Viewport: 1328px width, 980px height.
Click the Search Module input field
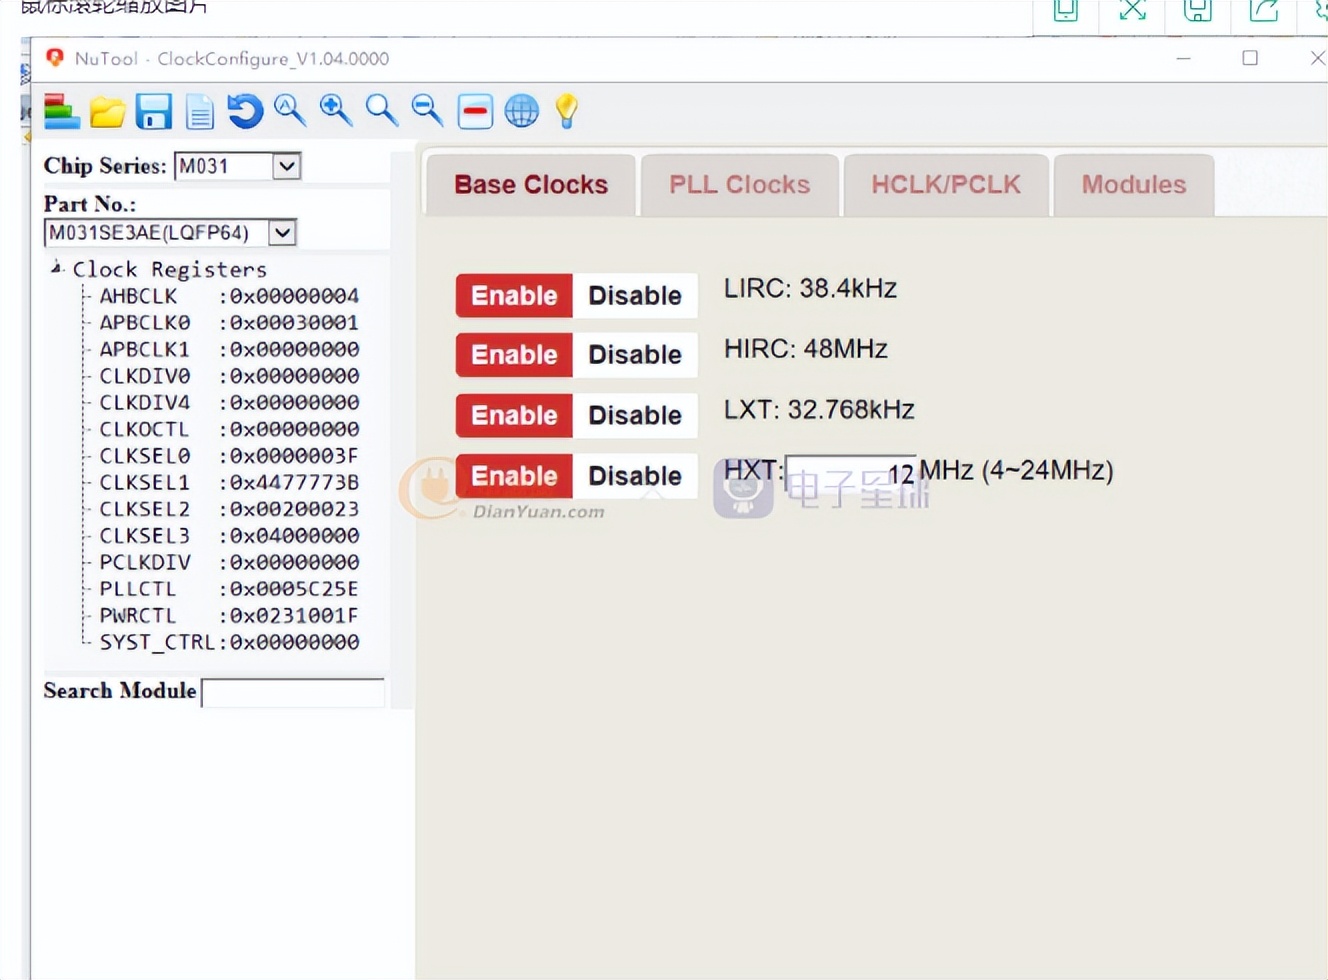293,693
